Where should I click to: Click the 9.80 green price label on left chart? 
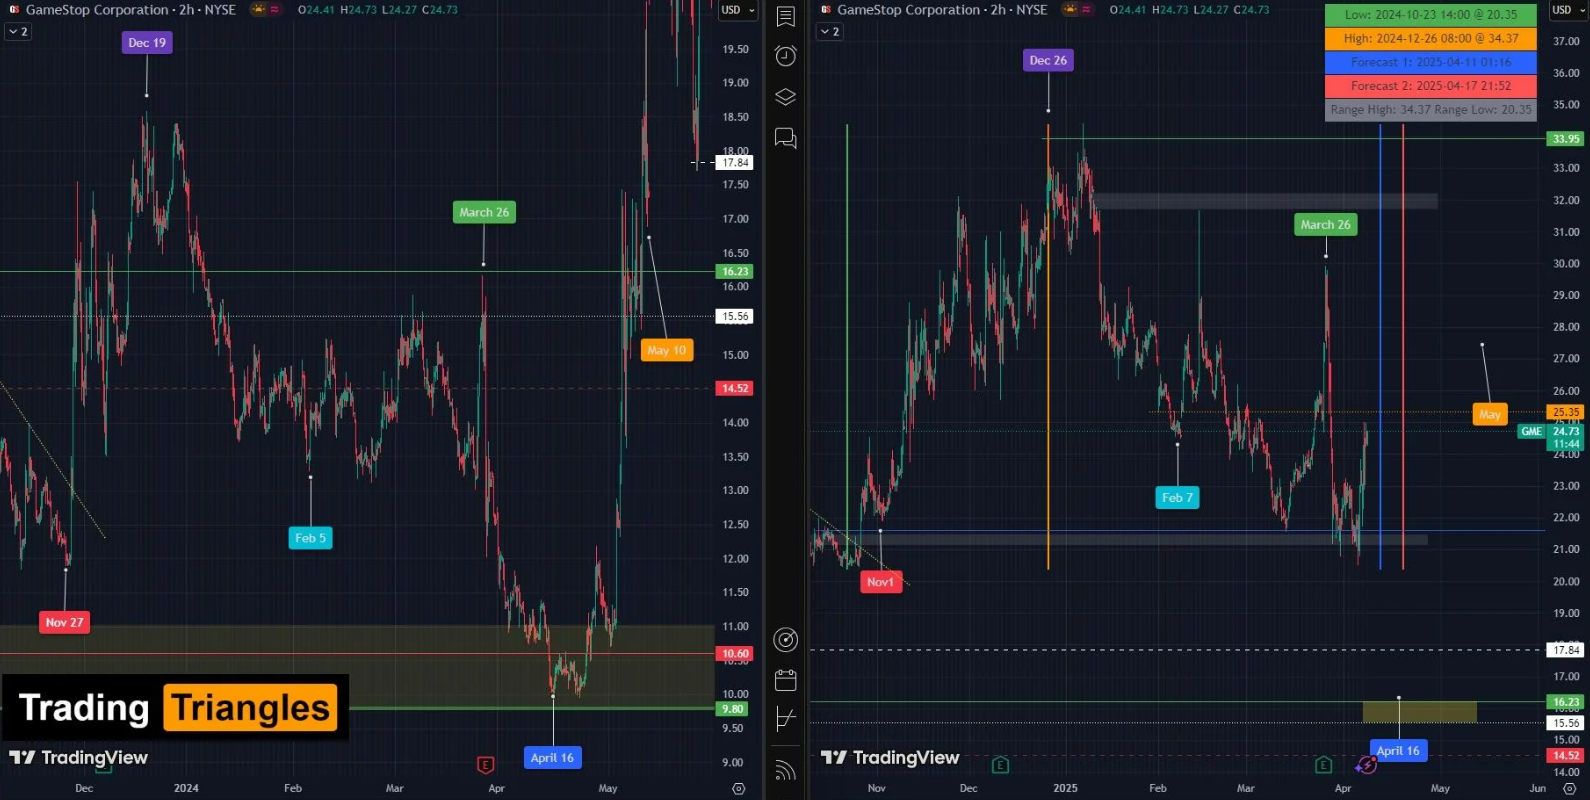tap(732, 709)
